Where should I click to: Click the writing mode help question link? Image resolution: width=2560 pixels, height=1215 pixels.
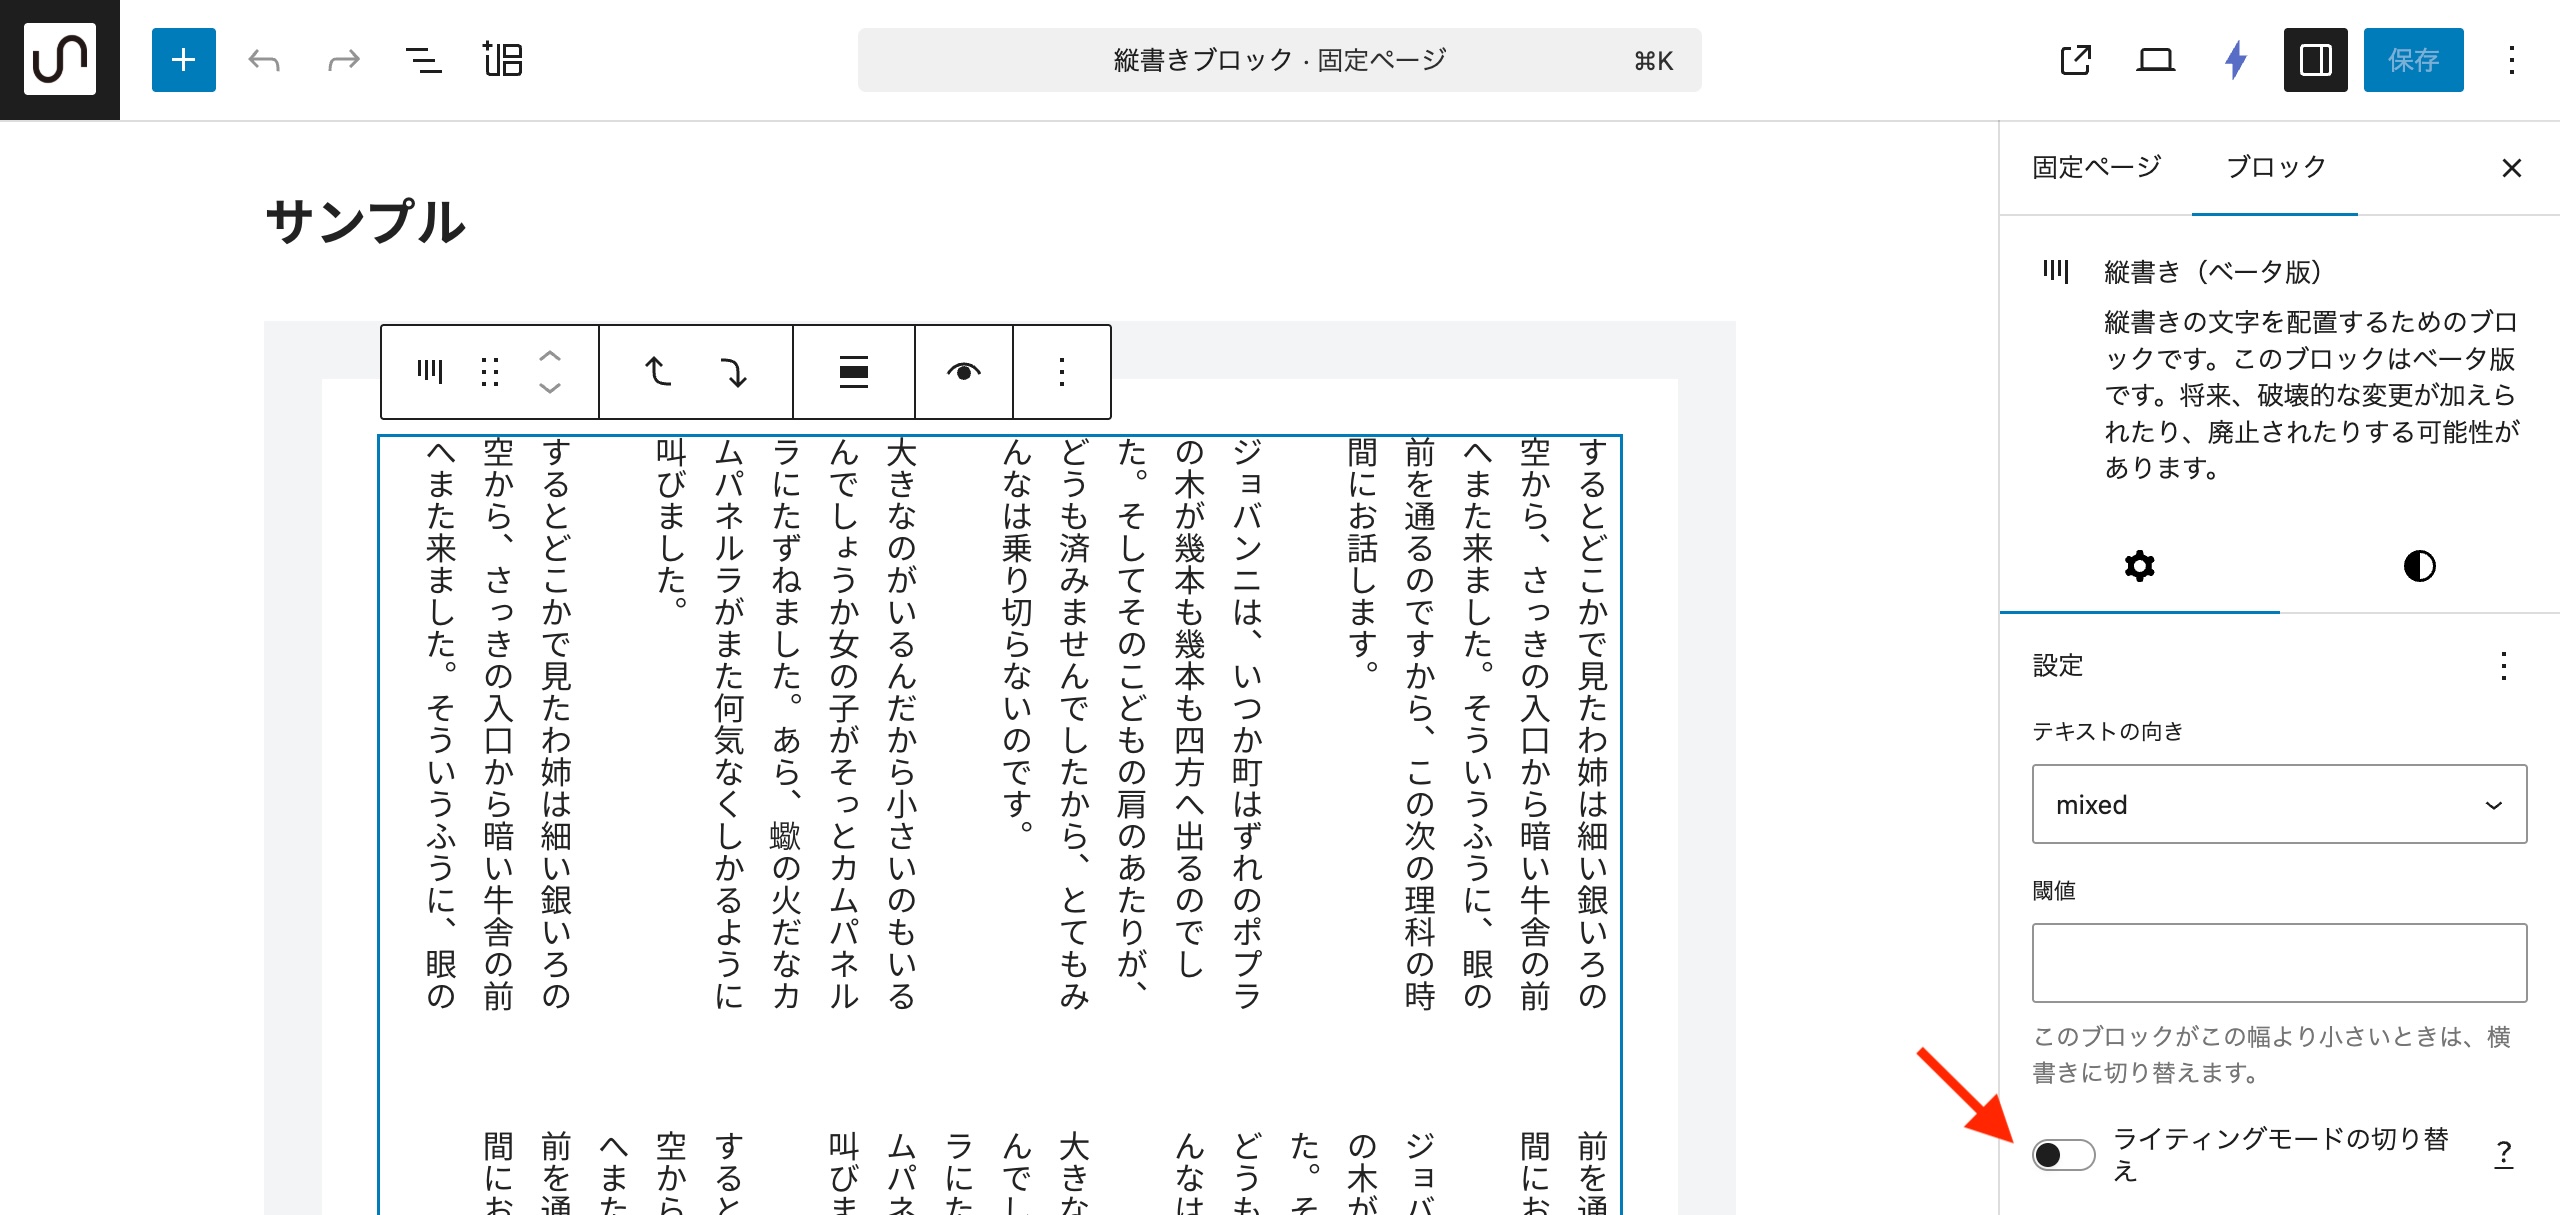point(2503,1154)
